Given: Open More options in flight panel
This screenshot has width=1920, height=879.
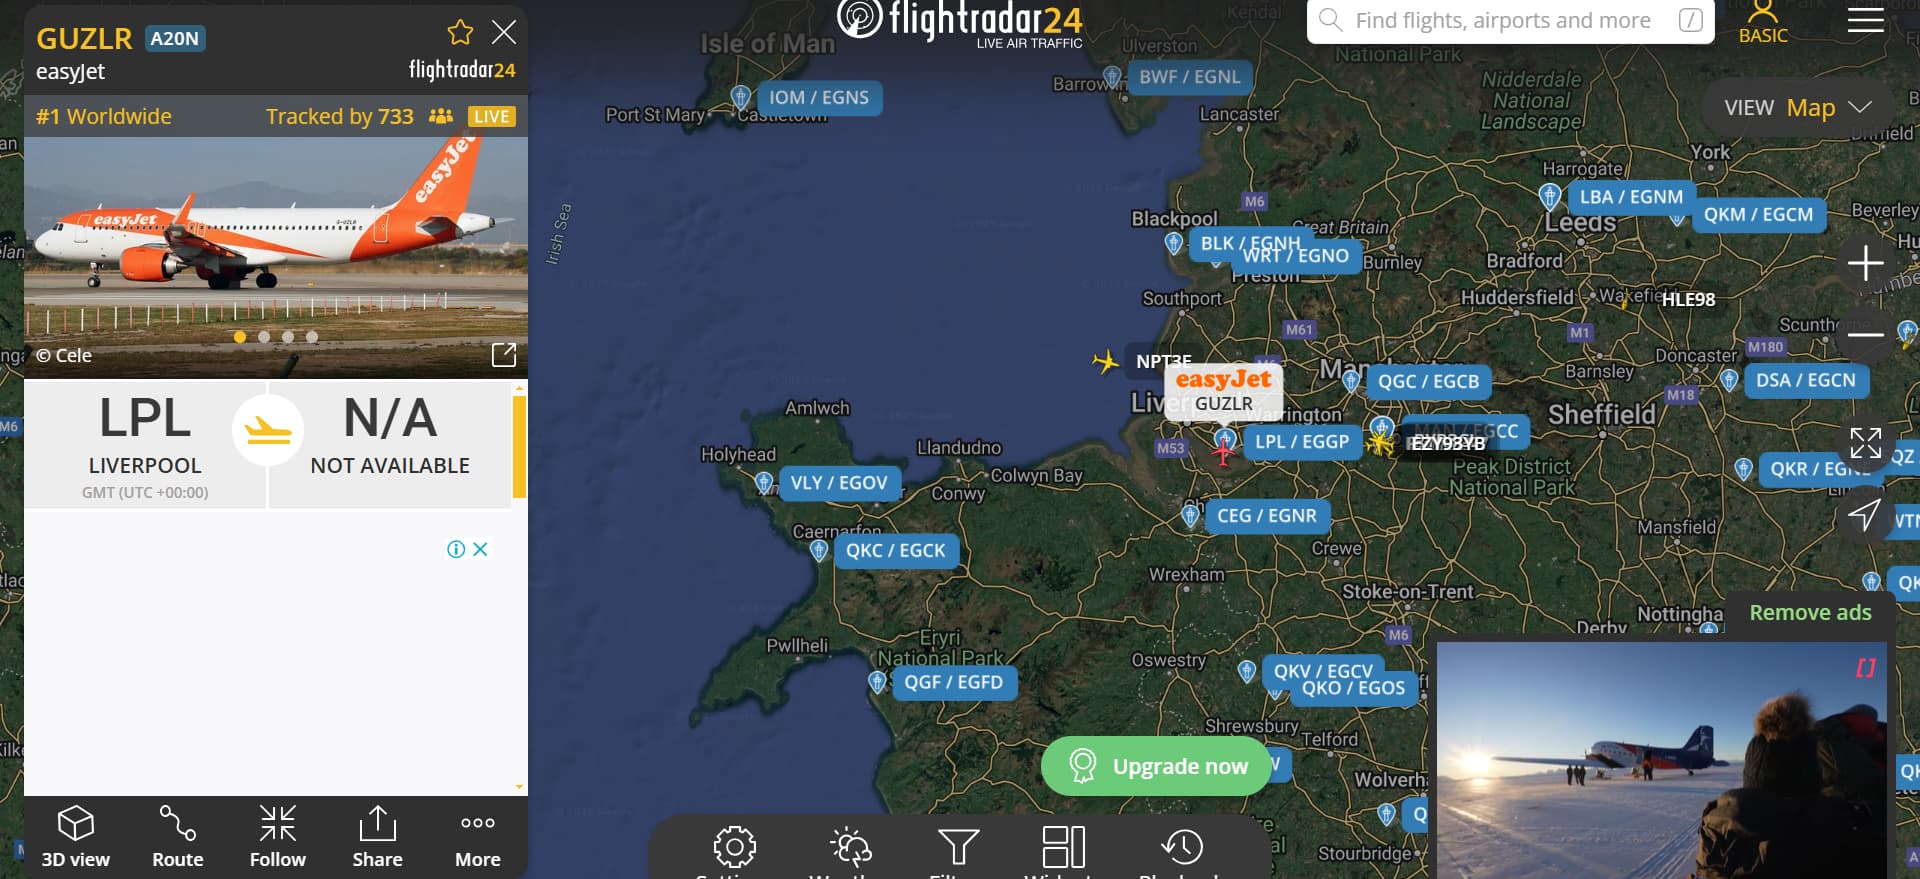Looking at the screenshot, I should click(478, 837).
